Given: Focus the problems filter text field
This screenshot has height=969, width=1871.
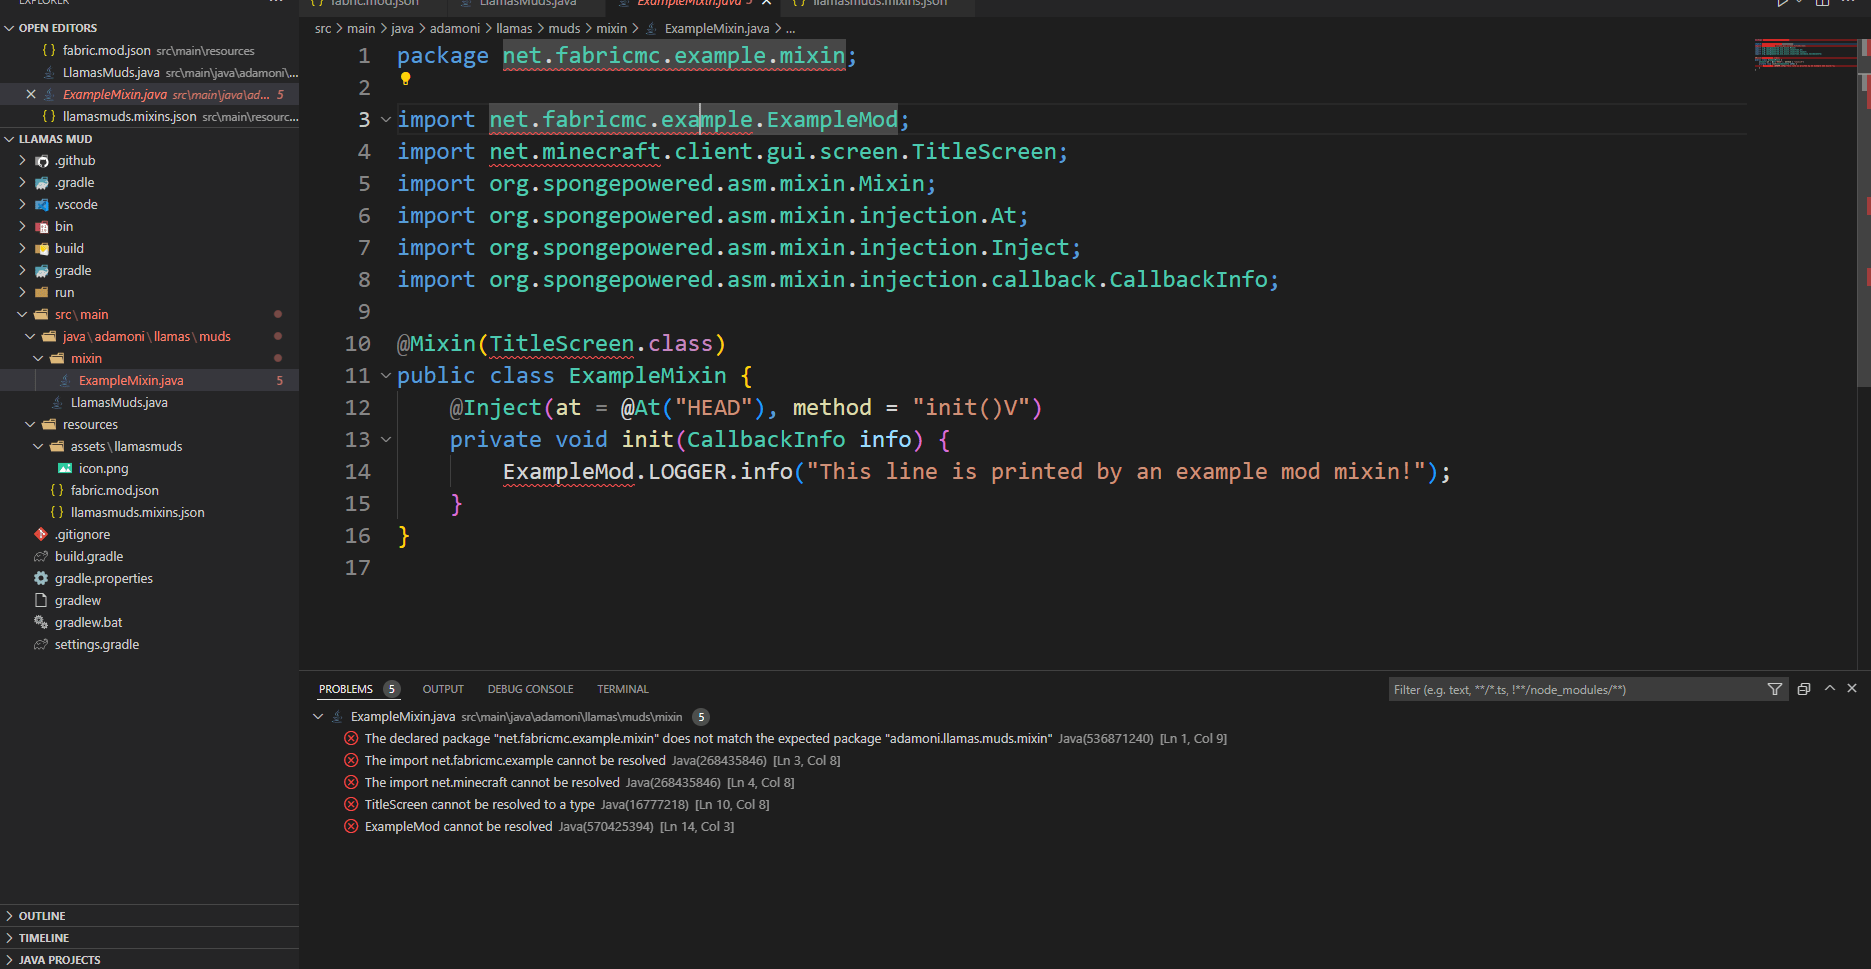Looking at the screenshot, I should (1576, 689).
